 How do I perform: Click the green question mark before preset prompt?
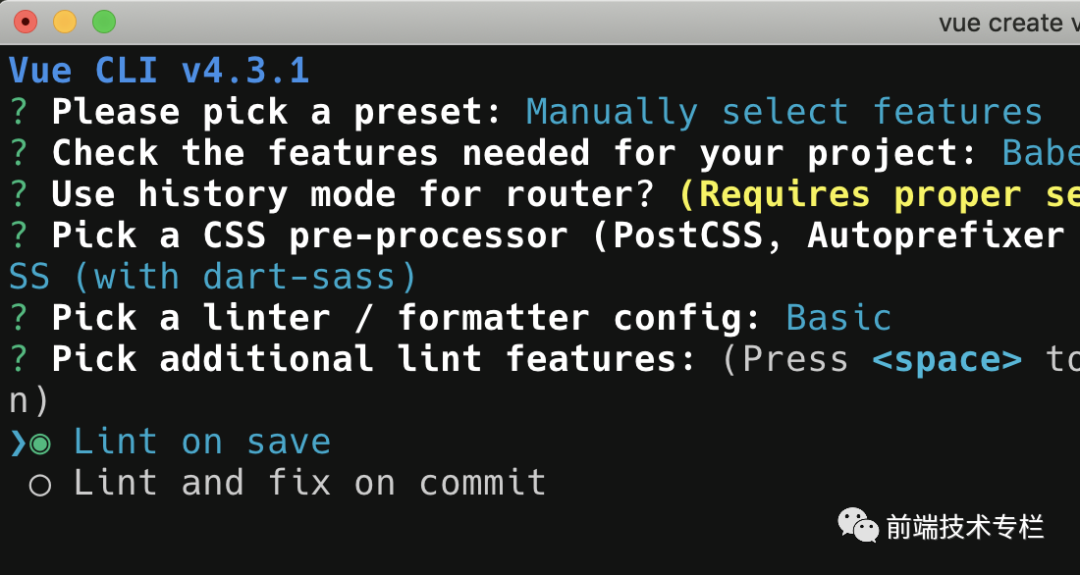19,112
